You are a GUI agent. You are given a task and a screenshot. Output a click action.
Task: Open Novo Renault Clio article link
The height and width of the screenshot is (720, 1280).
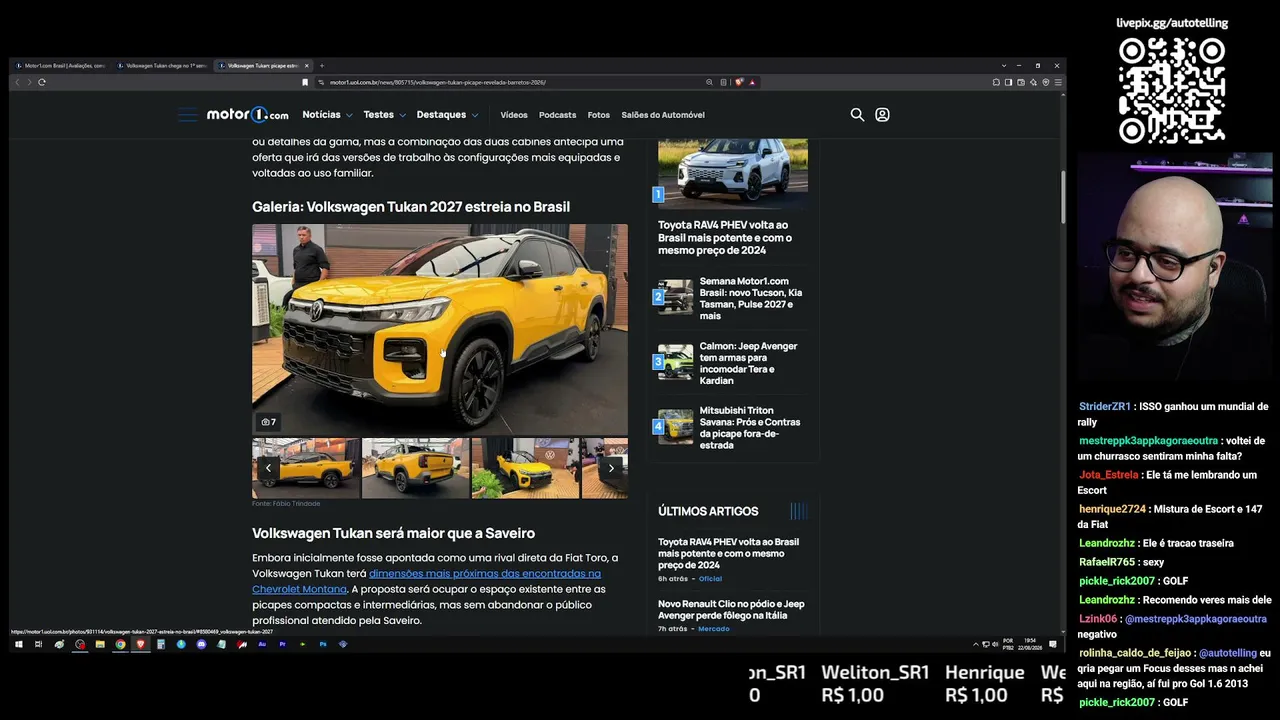click(731, 609)
